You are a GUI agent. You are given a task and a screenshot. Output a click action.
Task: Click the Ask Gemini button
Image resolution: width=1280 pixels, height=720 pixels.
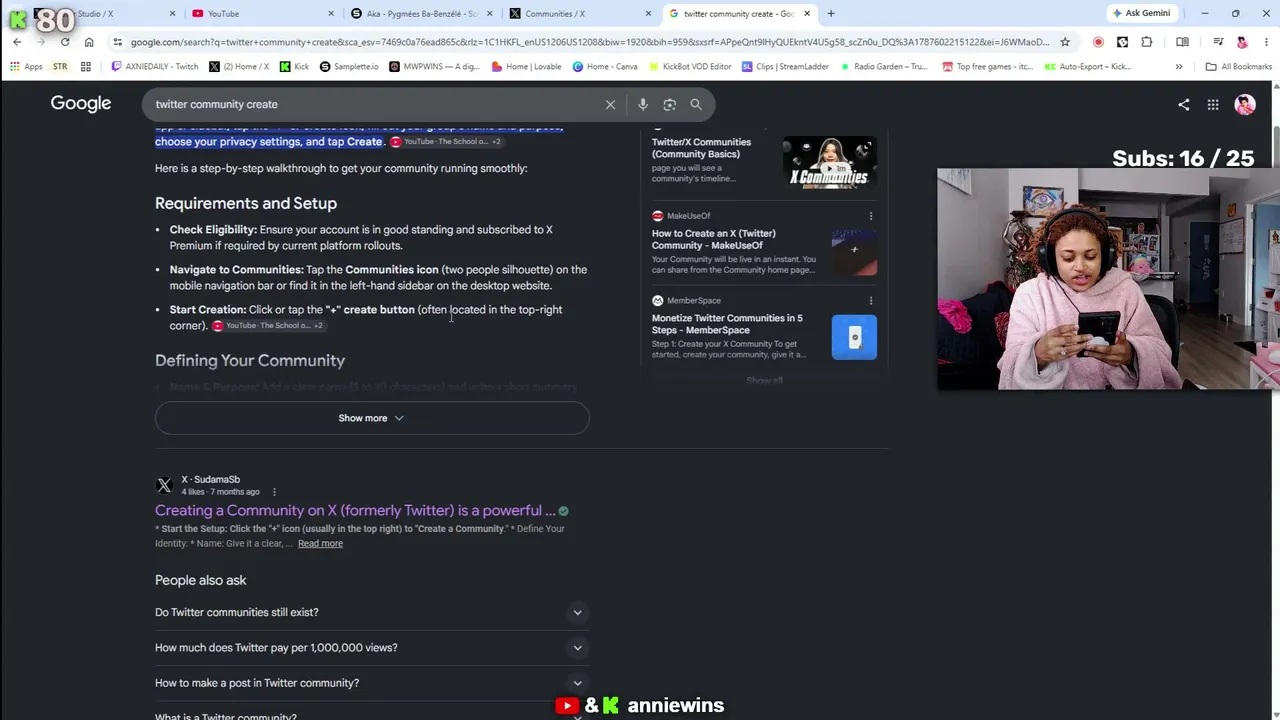1141,14
